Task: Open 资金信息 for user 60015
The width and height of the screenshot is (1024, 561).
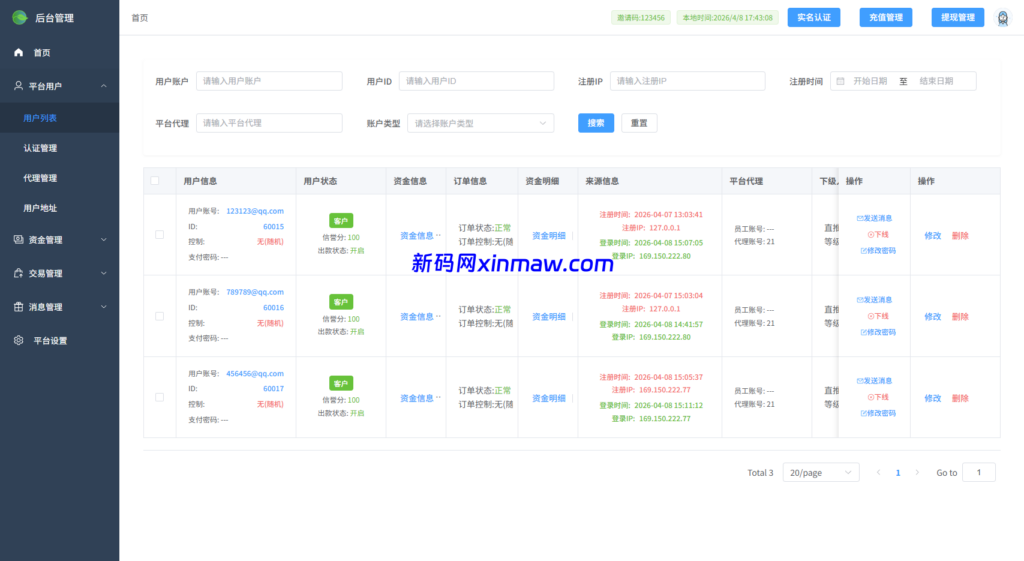Action: click(x=417, y=235)
